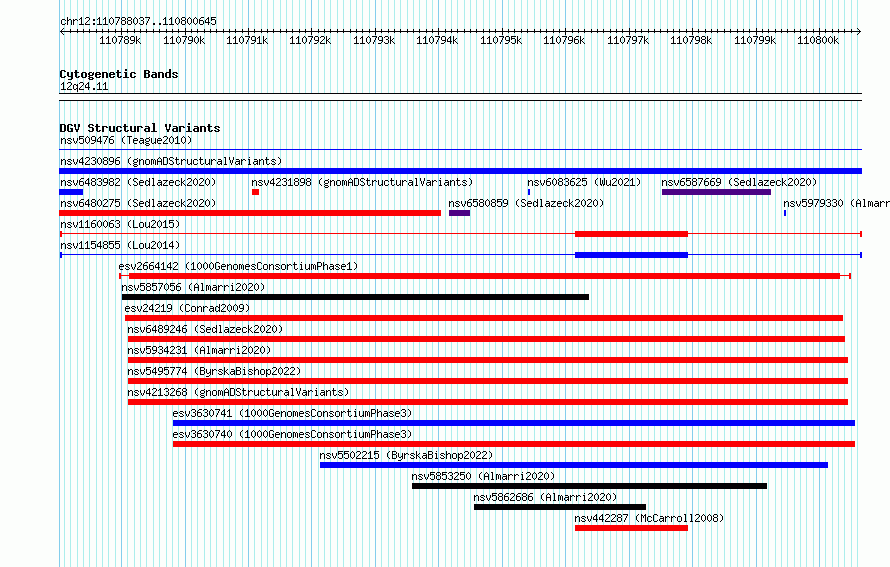
Task: Select the nsv5934231 red variant bar
Action: point(488,360)
